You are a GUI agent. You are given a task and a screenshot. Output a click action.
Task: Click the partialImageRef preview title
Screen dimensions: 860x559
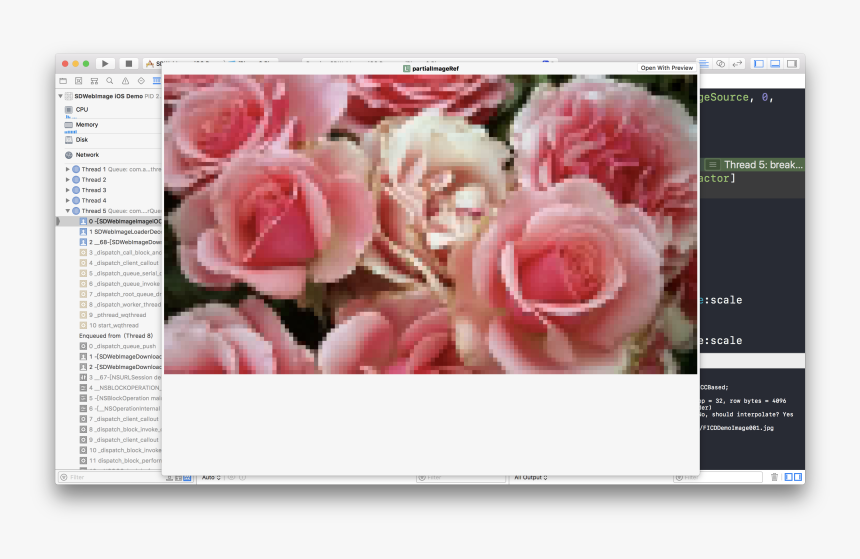pyautogui.click(x=431, y=69)
